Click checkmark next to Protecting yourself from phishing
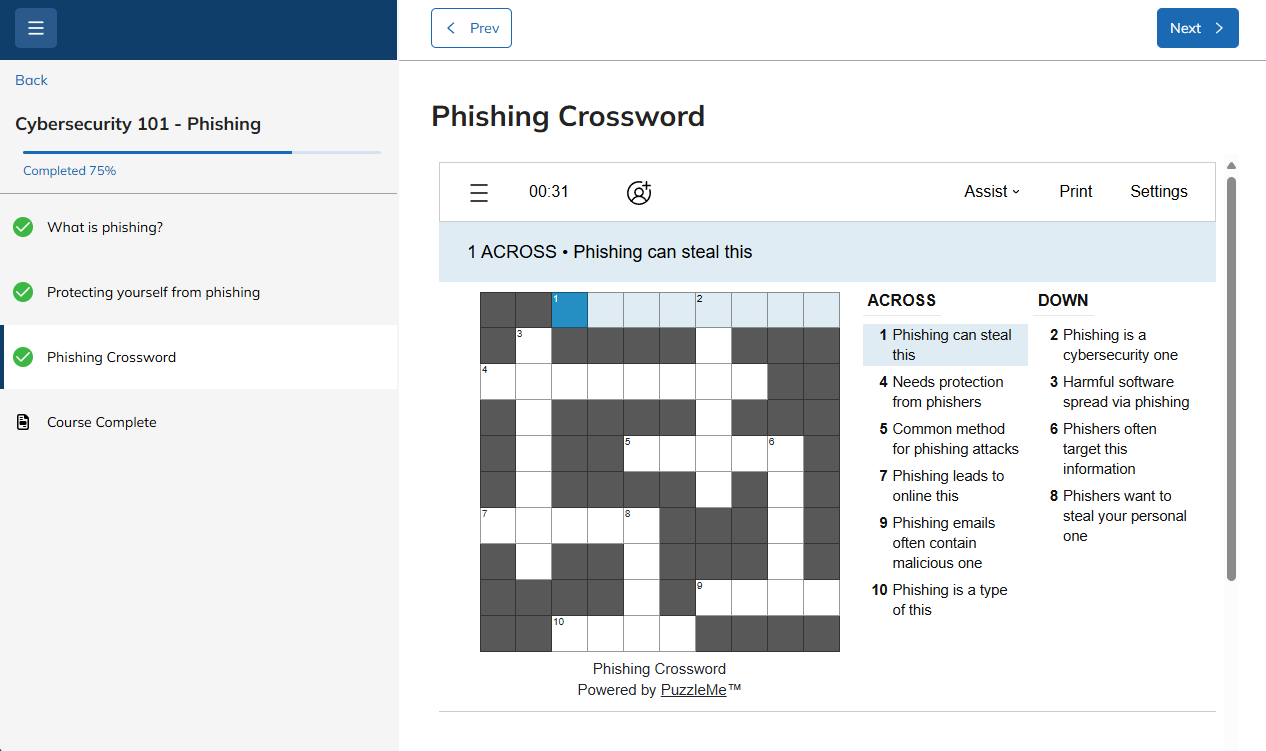Screen dimensions: 1266x751 (23, 292)
